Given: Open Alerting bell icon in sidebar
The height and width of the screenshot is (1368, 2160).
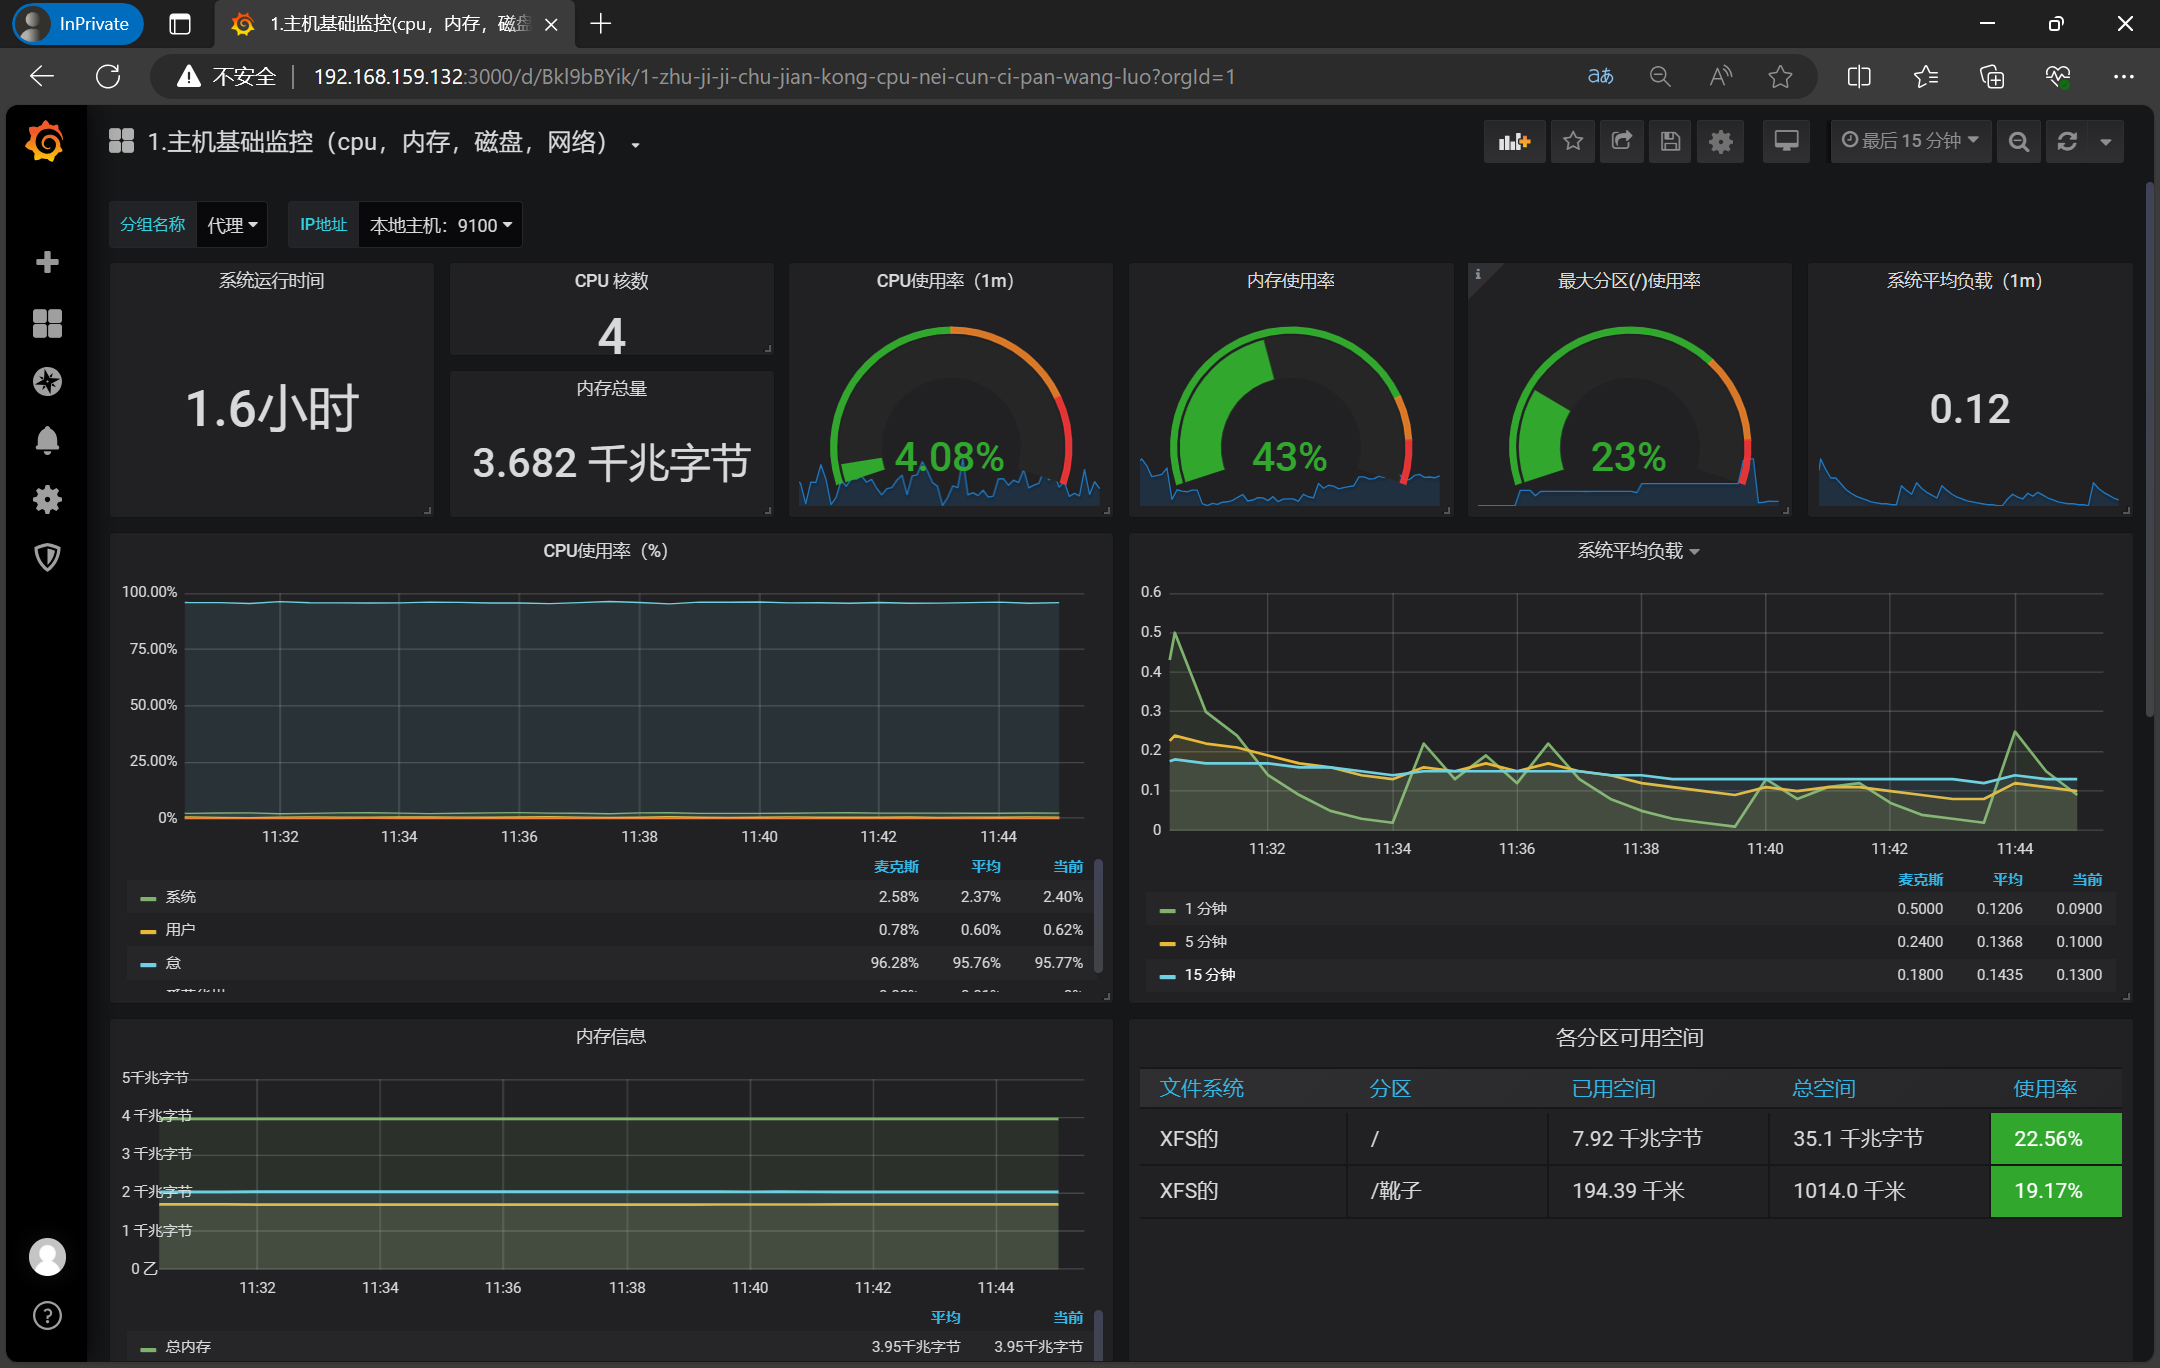Looking at the screenshot, I should pos(47,440).
